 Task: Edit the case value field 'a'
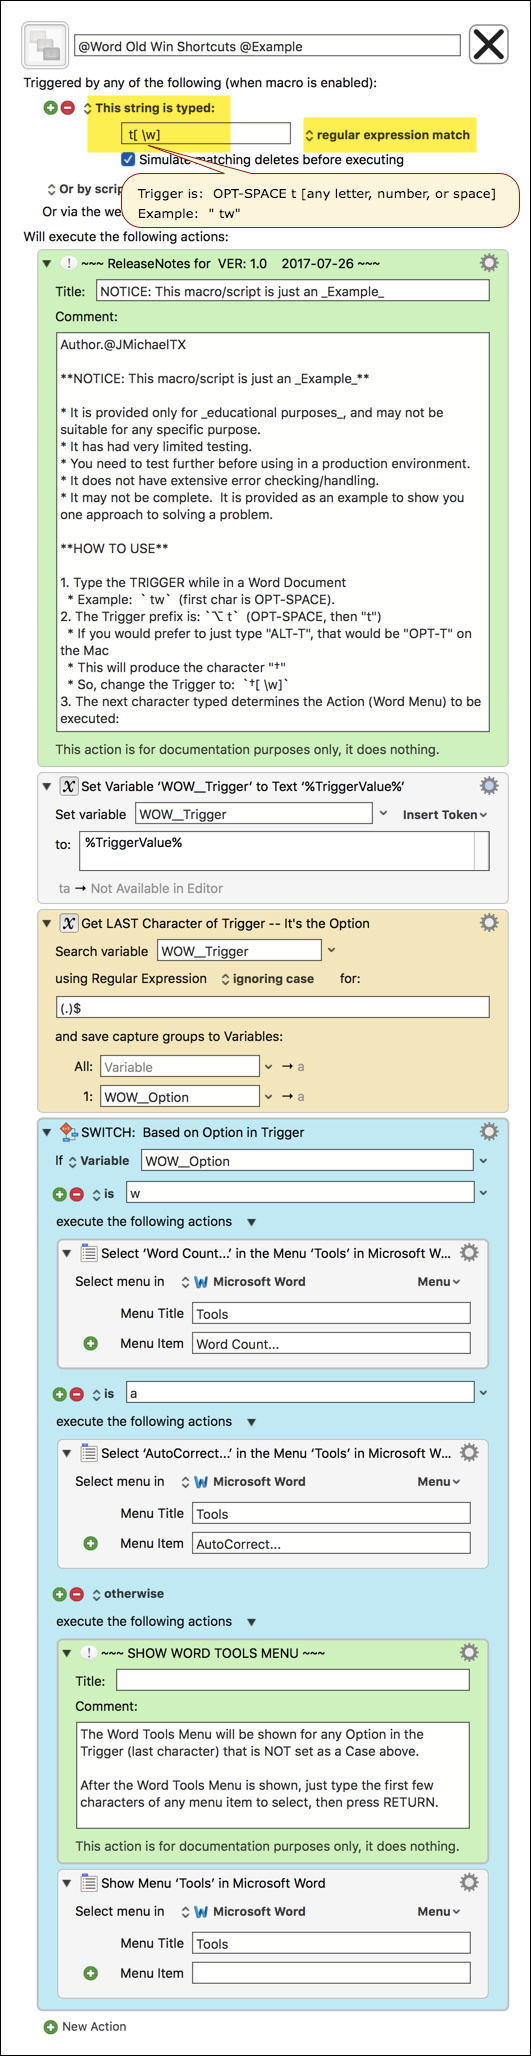[x=299, y=1392]
